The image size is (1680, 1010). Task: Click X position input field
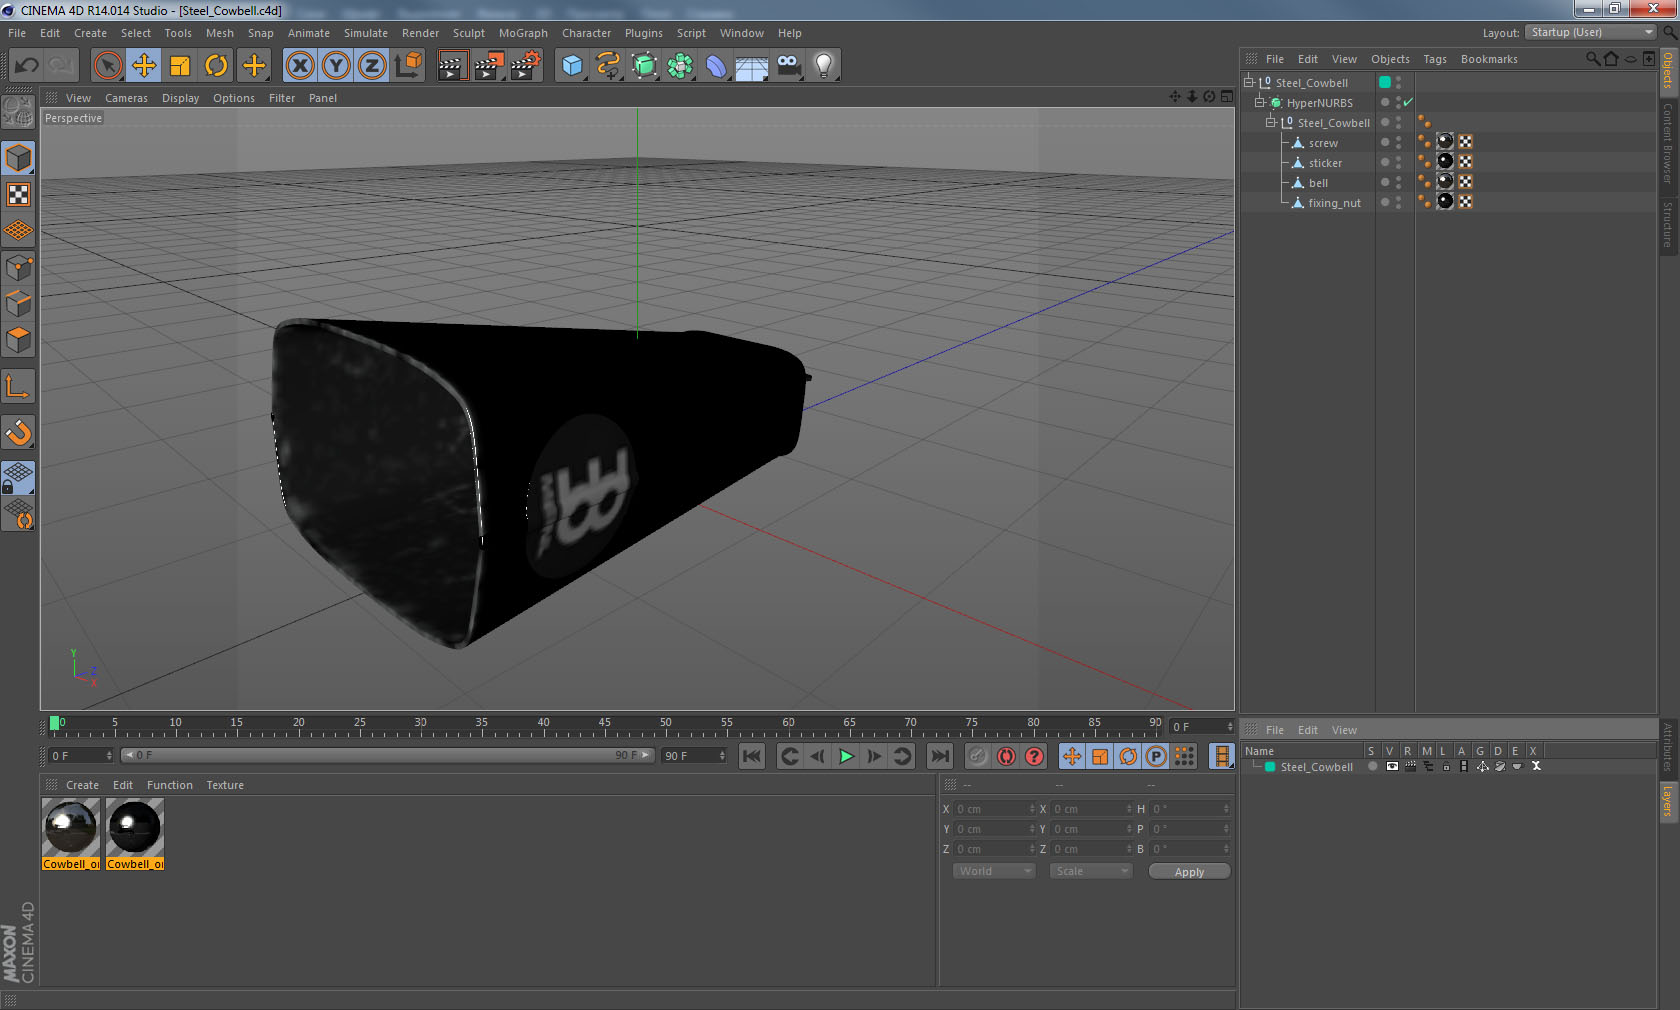tap(994, 809)
